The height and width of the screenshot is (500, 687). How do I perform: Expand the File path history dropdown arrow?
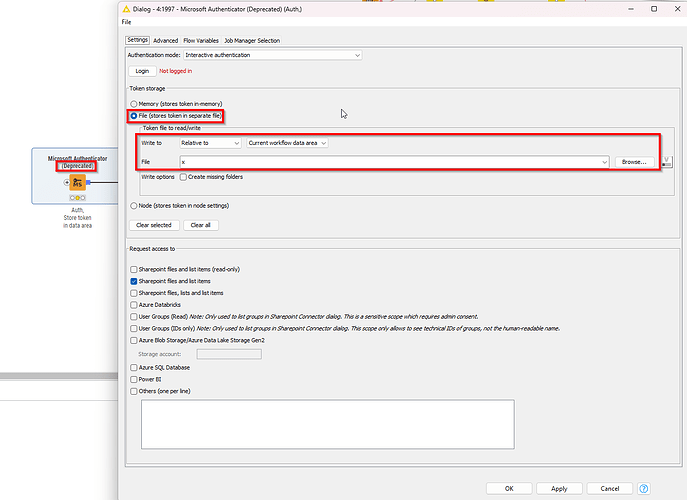604,162
